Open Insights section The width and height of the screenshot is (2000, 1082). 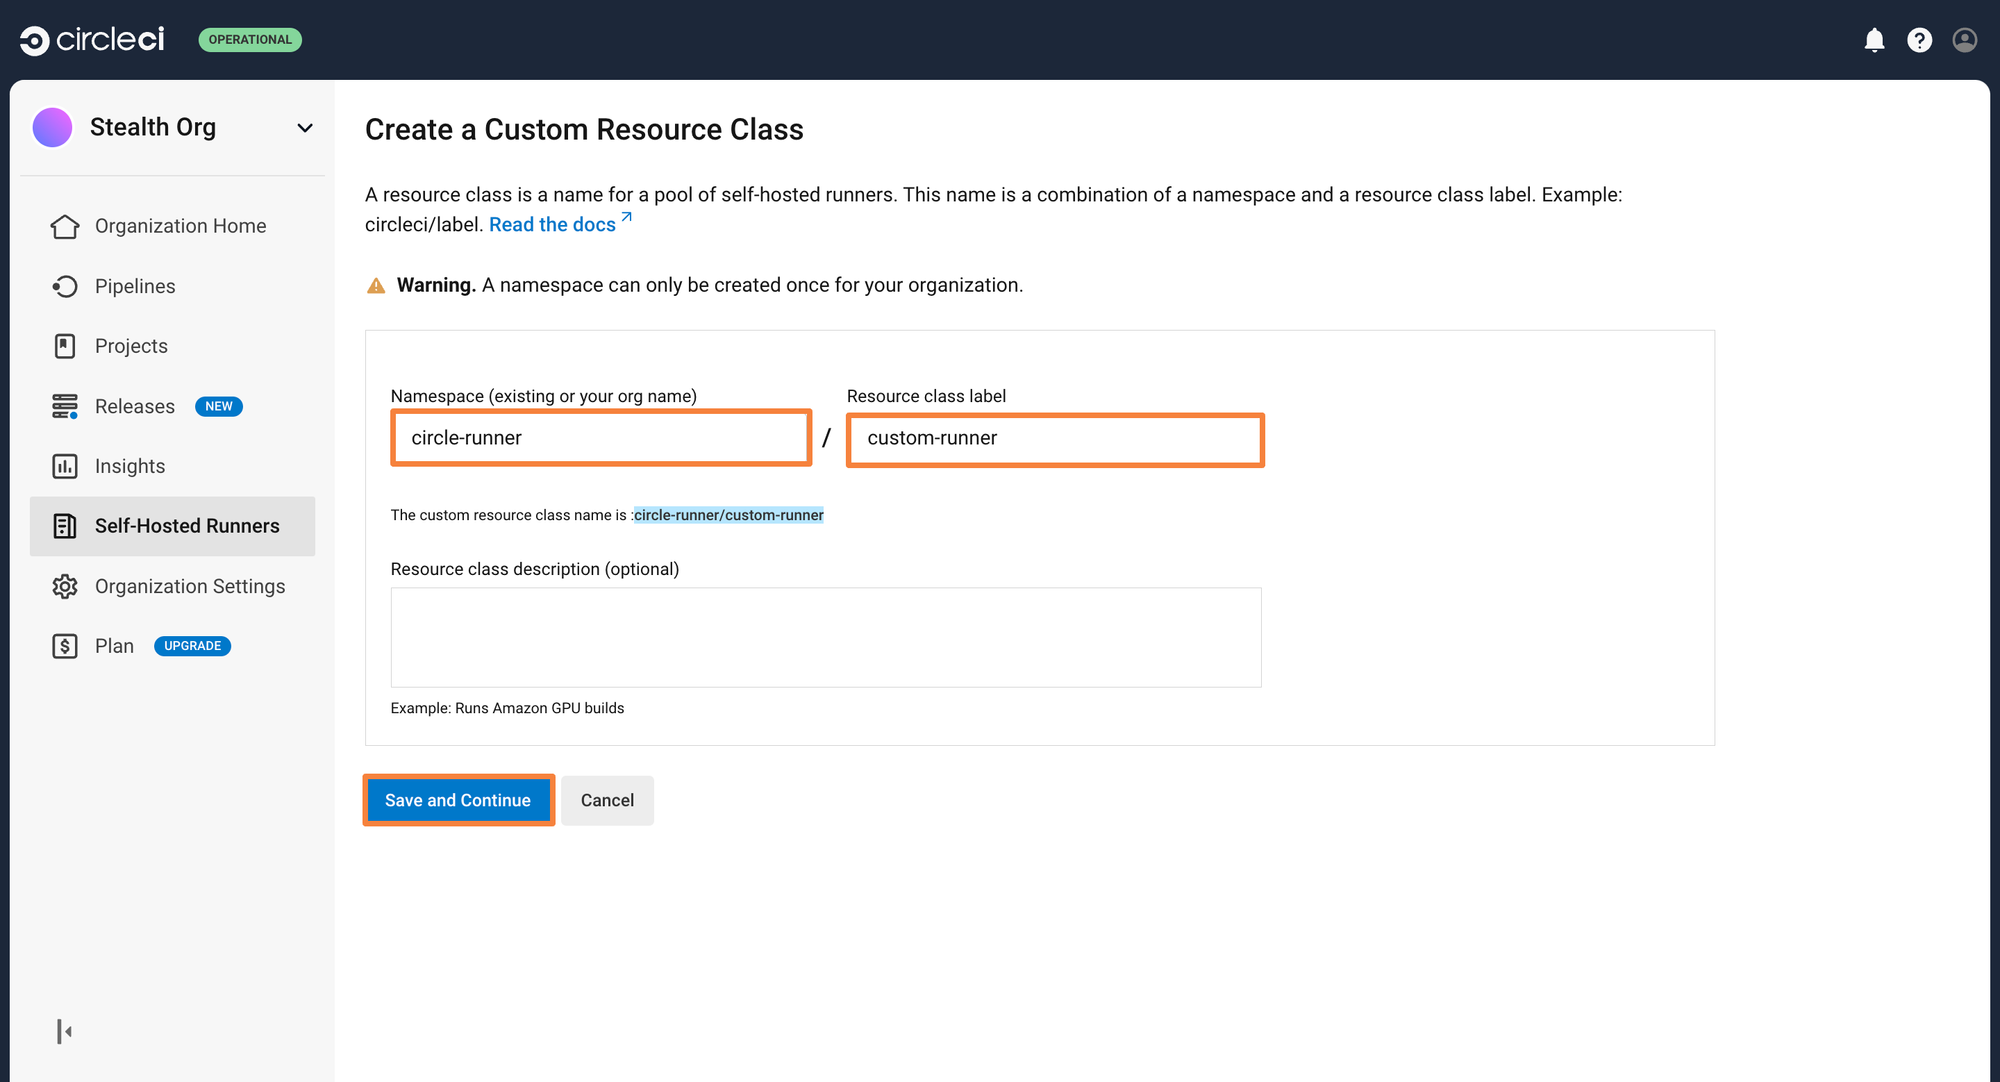pos(129,465)
